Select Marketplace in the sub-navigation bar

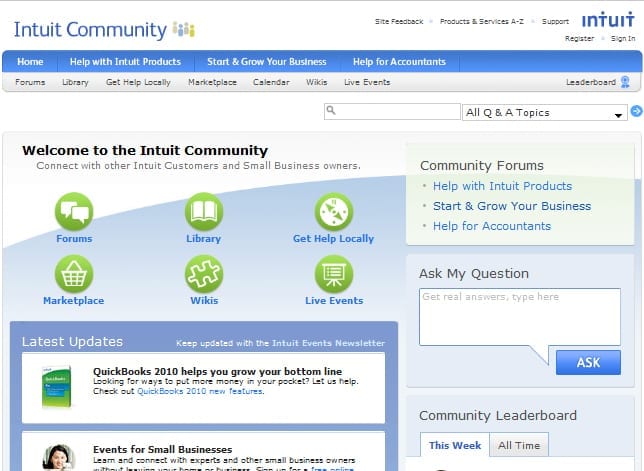212,82
